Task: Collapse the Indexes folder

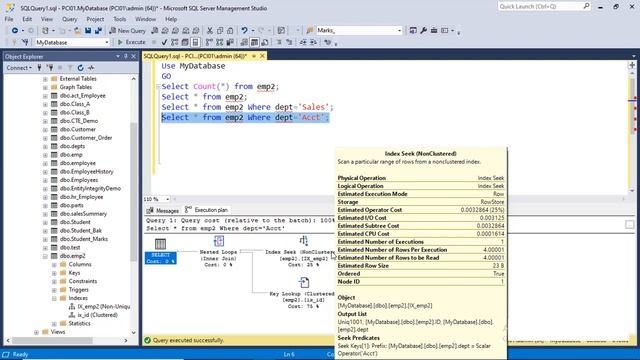Action: [54, 298]
